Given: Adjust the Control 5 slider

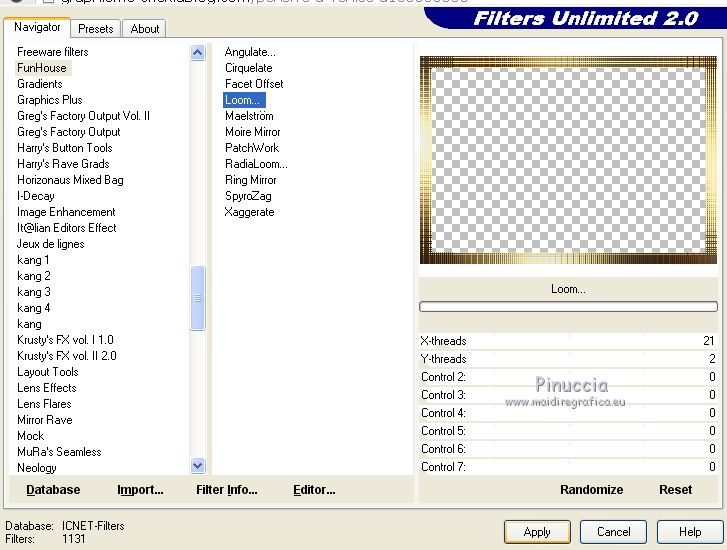Looking at the screenshot, I should point(568,431).
